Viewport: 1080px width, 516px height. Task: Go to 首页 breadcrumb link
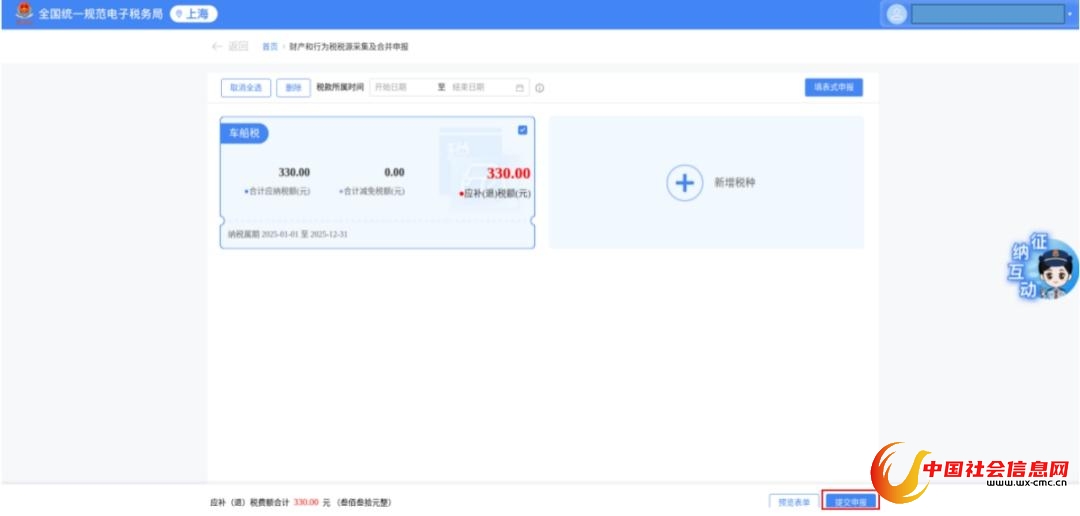pos(269,47)
